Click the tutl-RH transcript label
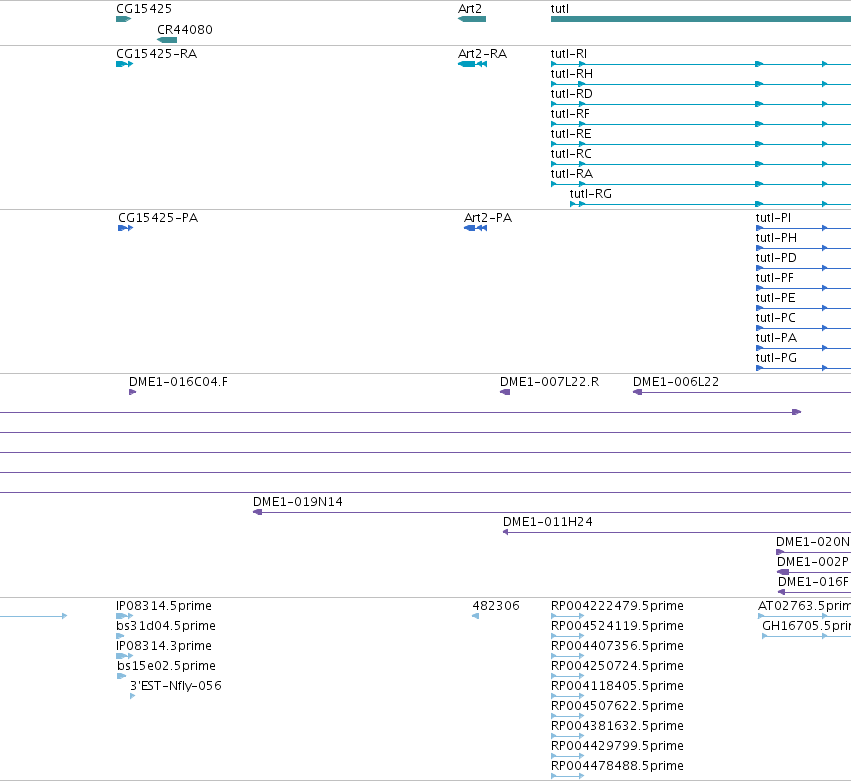 click(571, 74)
